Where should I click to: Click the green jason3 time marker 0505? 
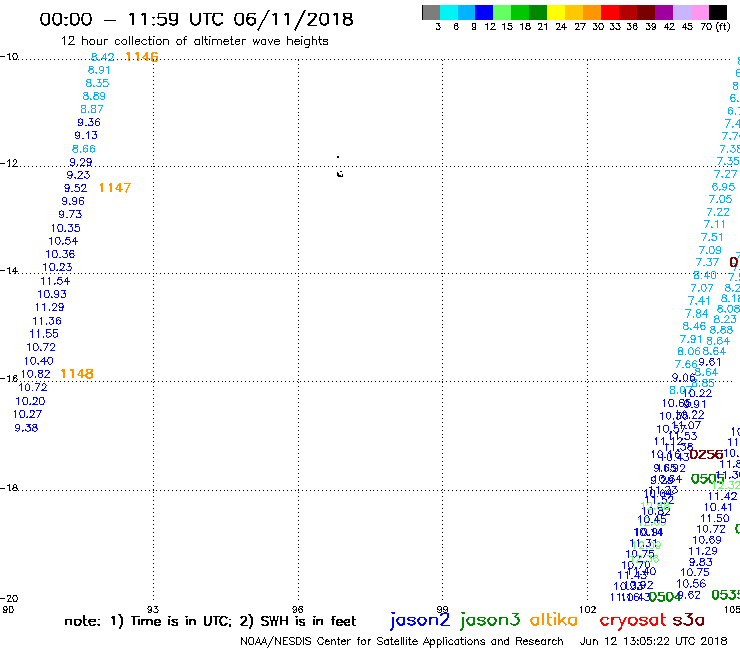707,479
